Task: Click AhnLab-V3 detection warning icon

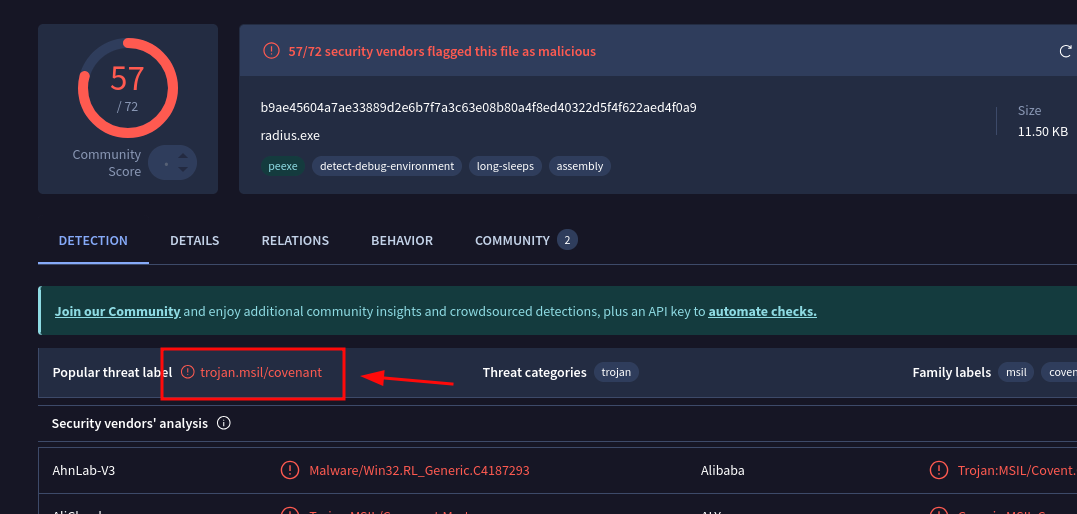Action: click(290, 470)
